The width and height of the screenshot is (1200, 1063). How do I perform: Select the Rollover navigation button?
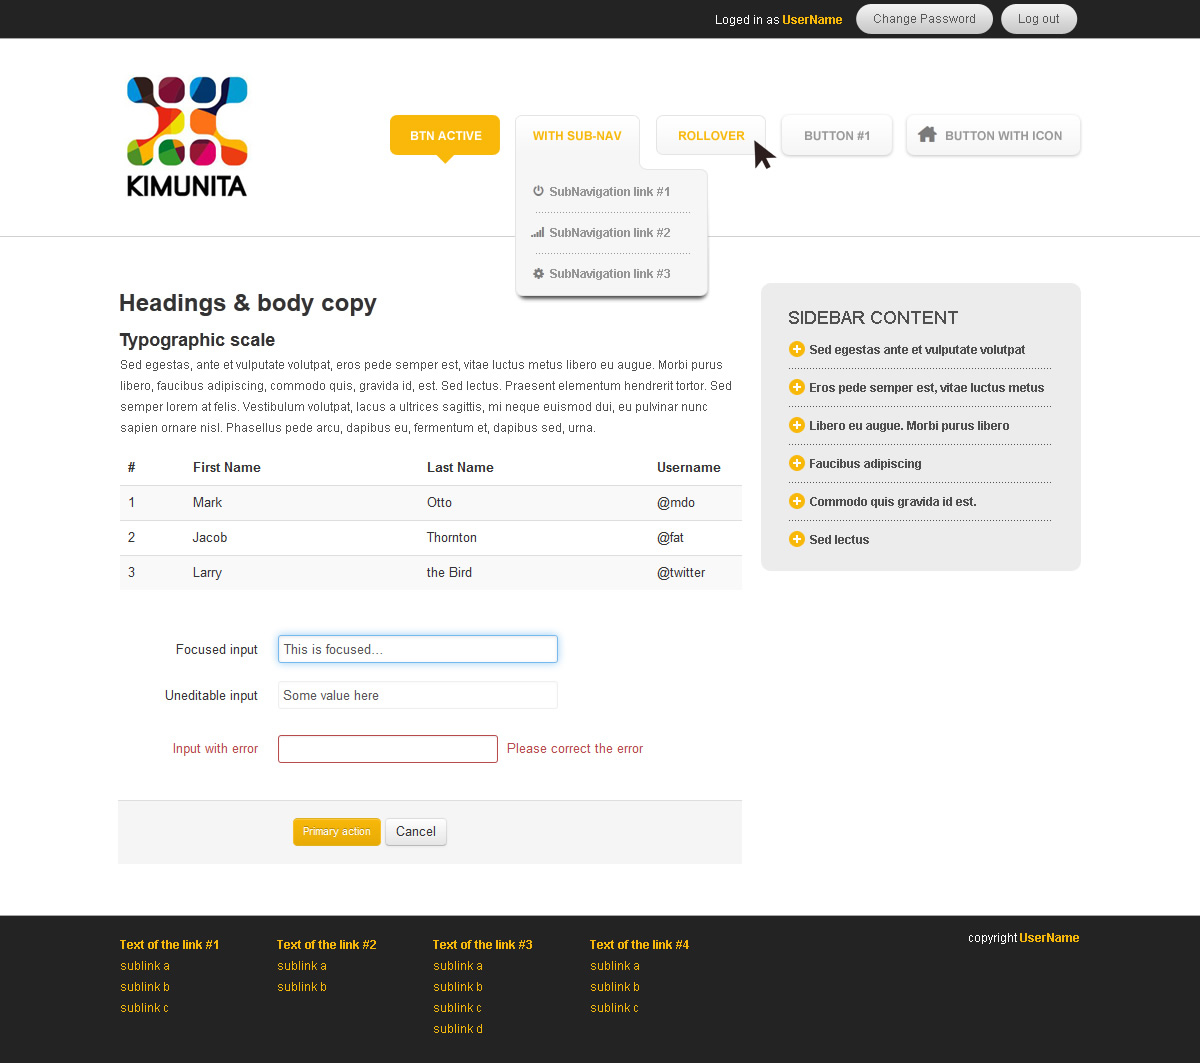tap(711, 136)
